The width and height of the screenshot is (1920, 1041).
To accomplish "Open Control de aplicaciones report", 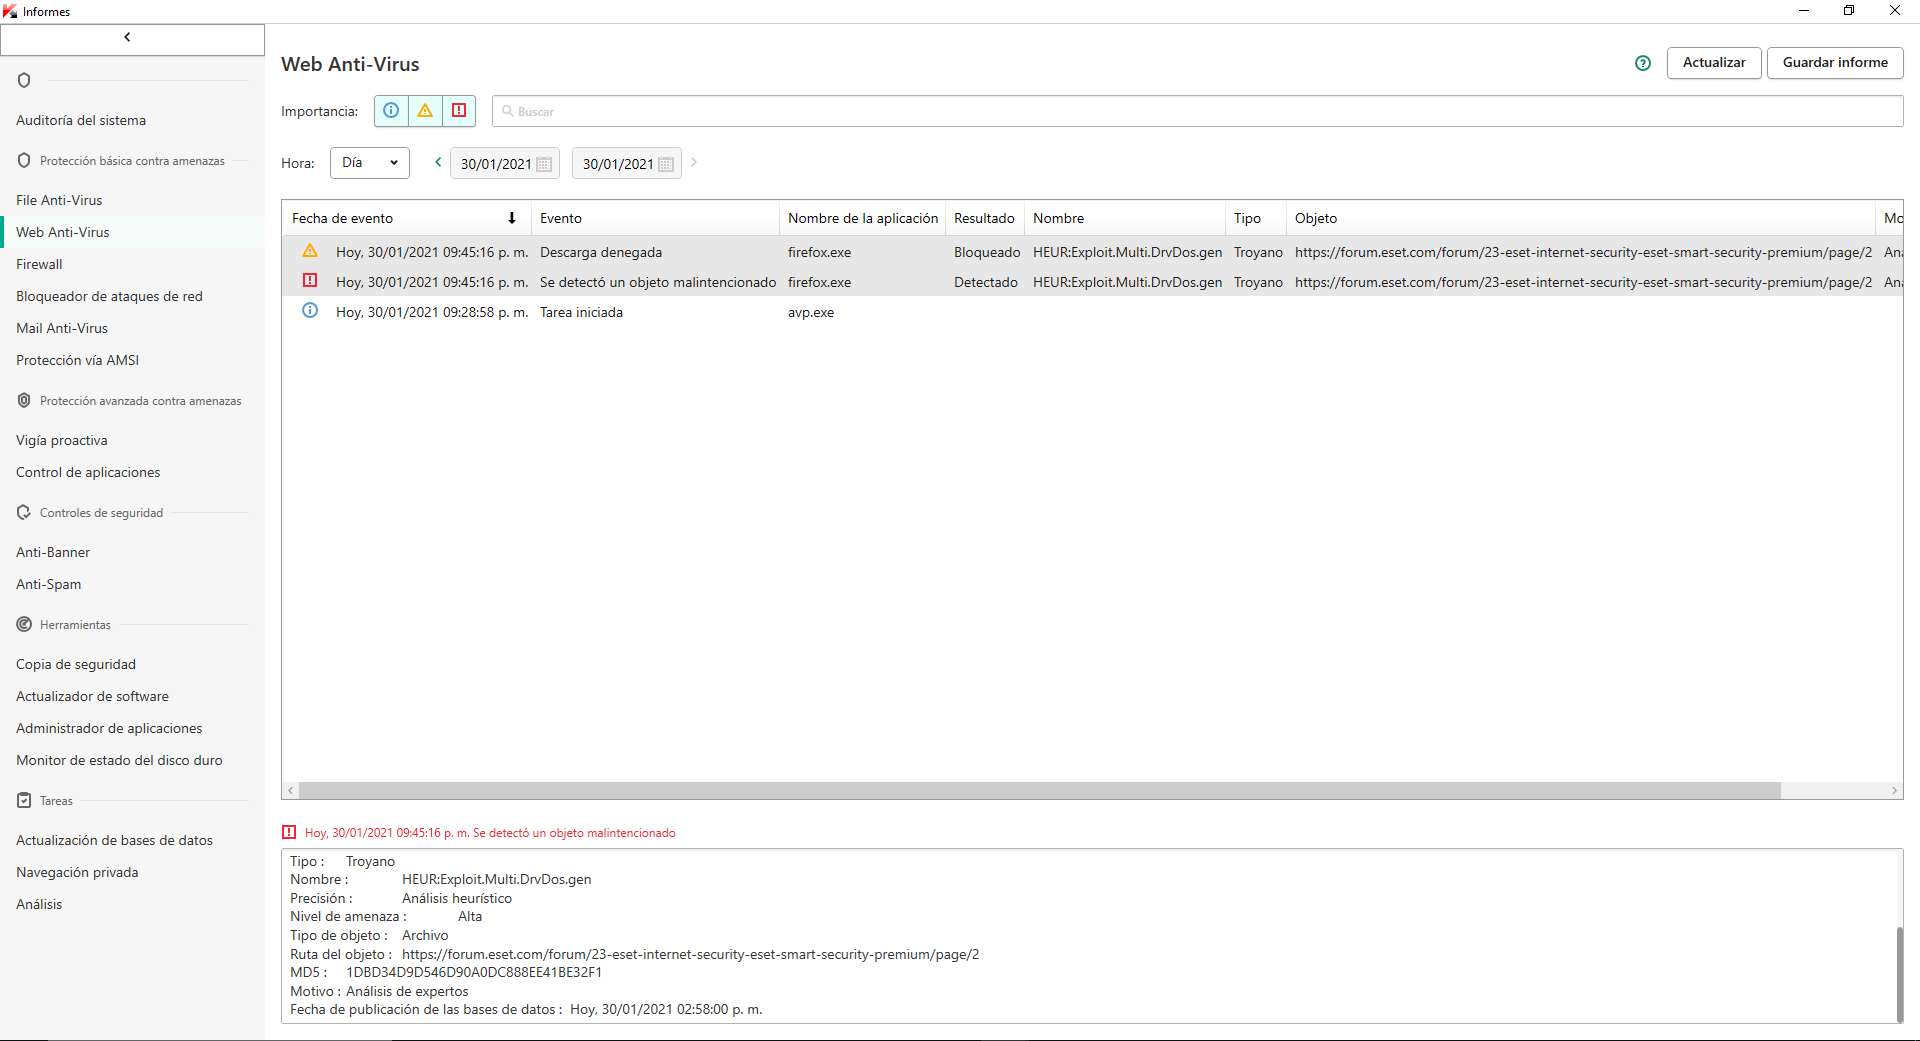I will point(88,472).
